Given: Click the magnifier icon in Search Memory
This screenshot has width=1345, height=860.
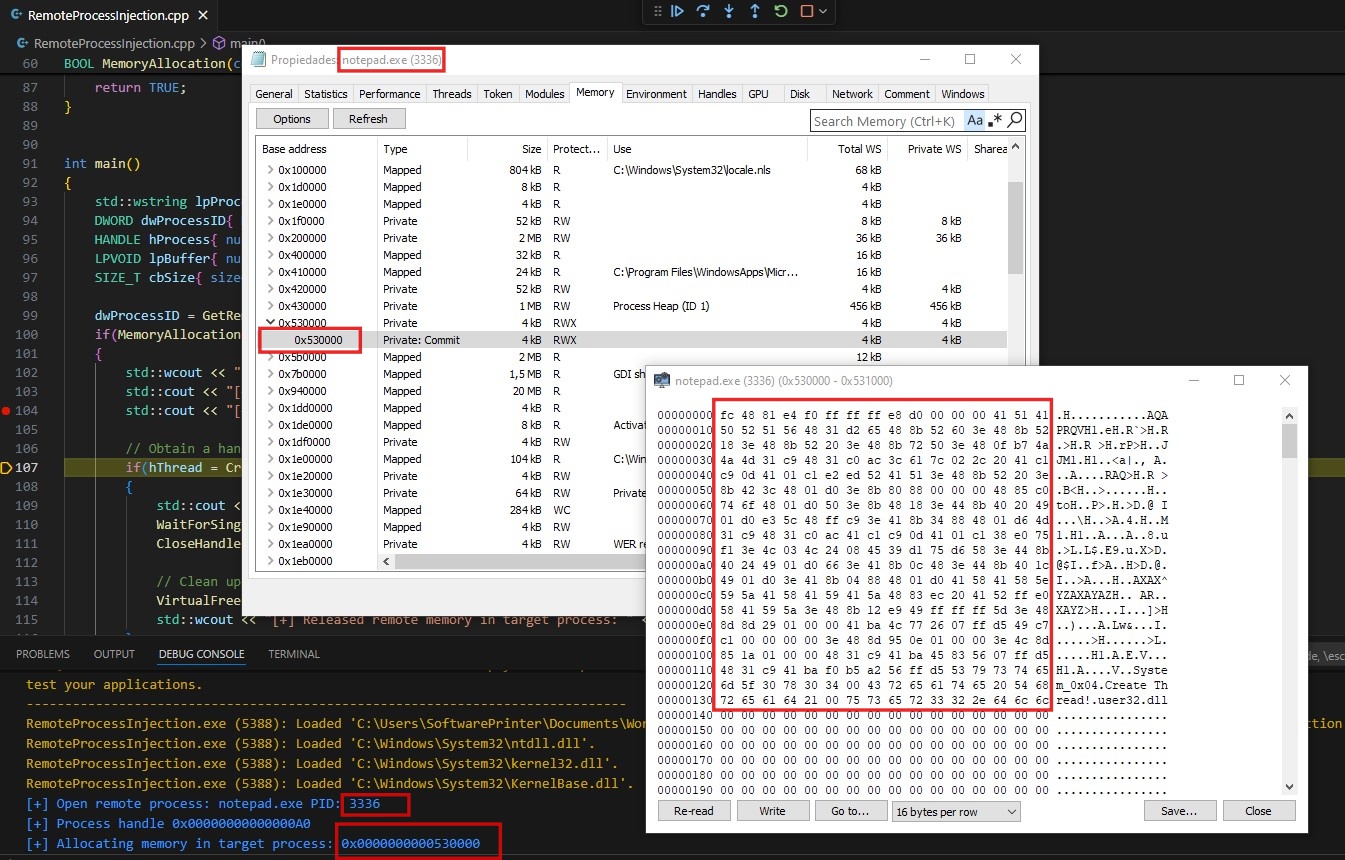Looking at the screenshot, I should tap(1014, 121).
